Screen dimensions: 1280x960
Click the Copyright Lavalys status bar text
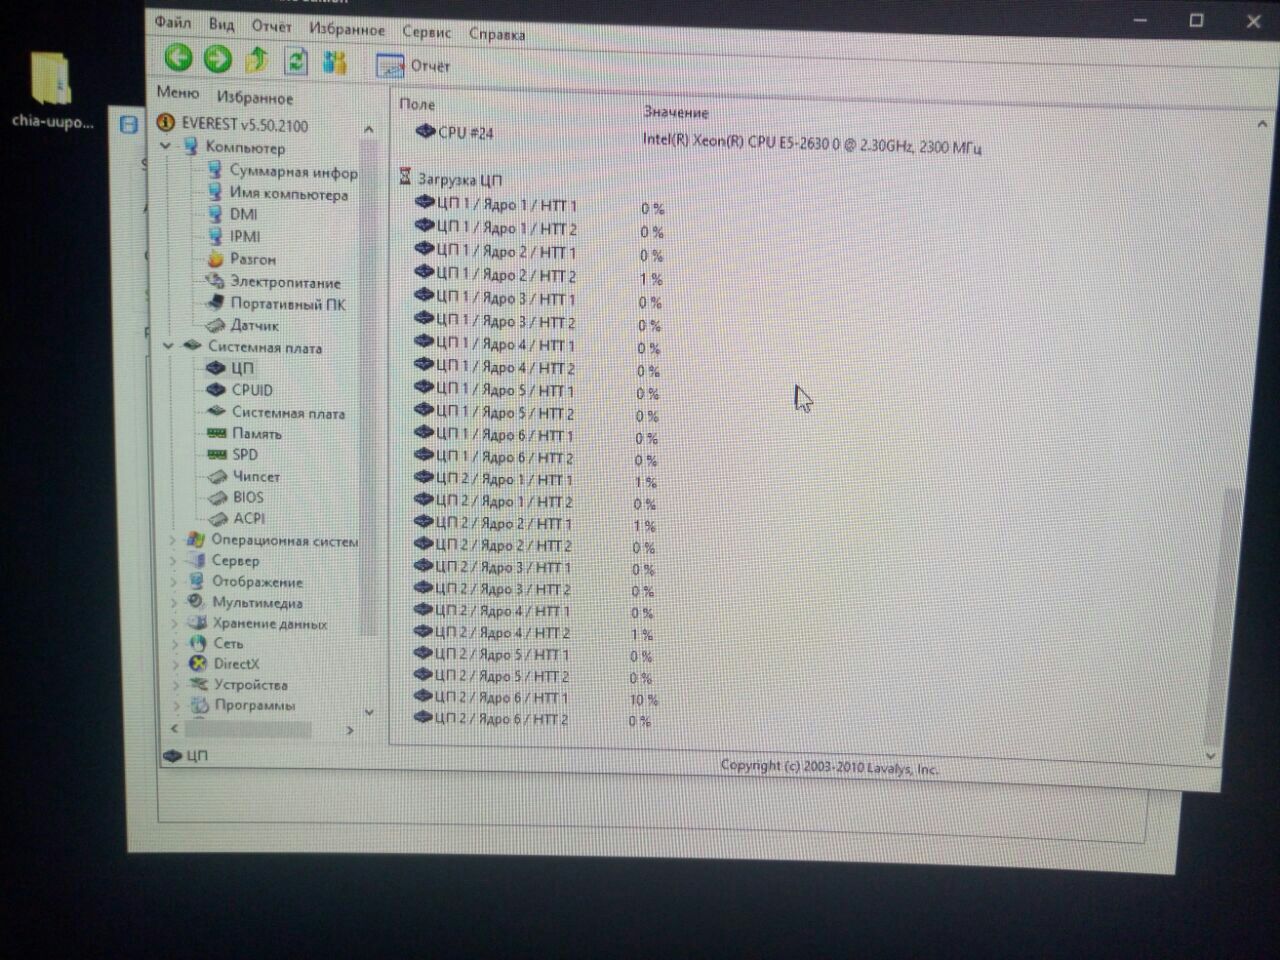click(829, 767)
